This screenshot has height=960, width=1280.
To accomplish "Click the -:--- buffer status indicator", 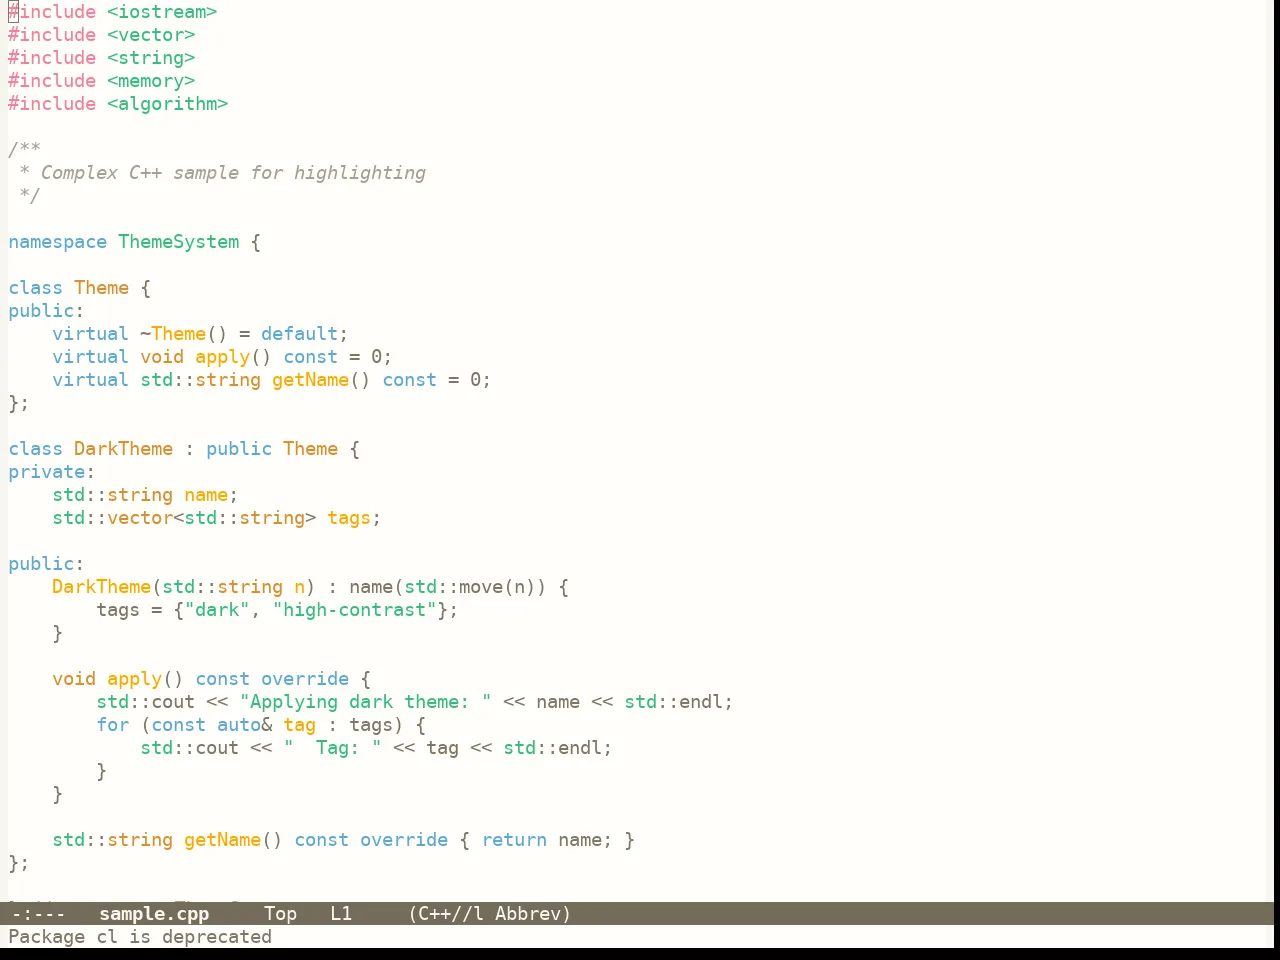I will [x=38, y=913].
